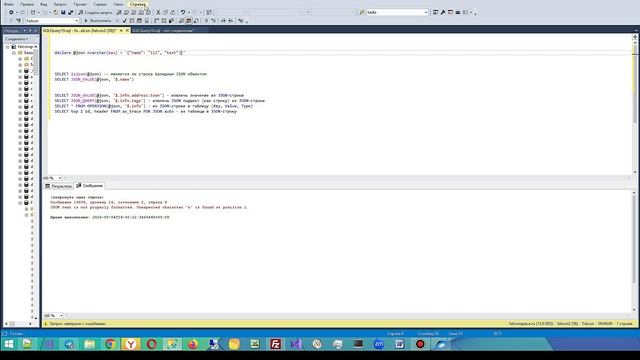Image resolution: width=640 pixels, height=360 pixels.
Task: Open the Object Explorer panel options arrow
Action: click(x=24, y=31)
